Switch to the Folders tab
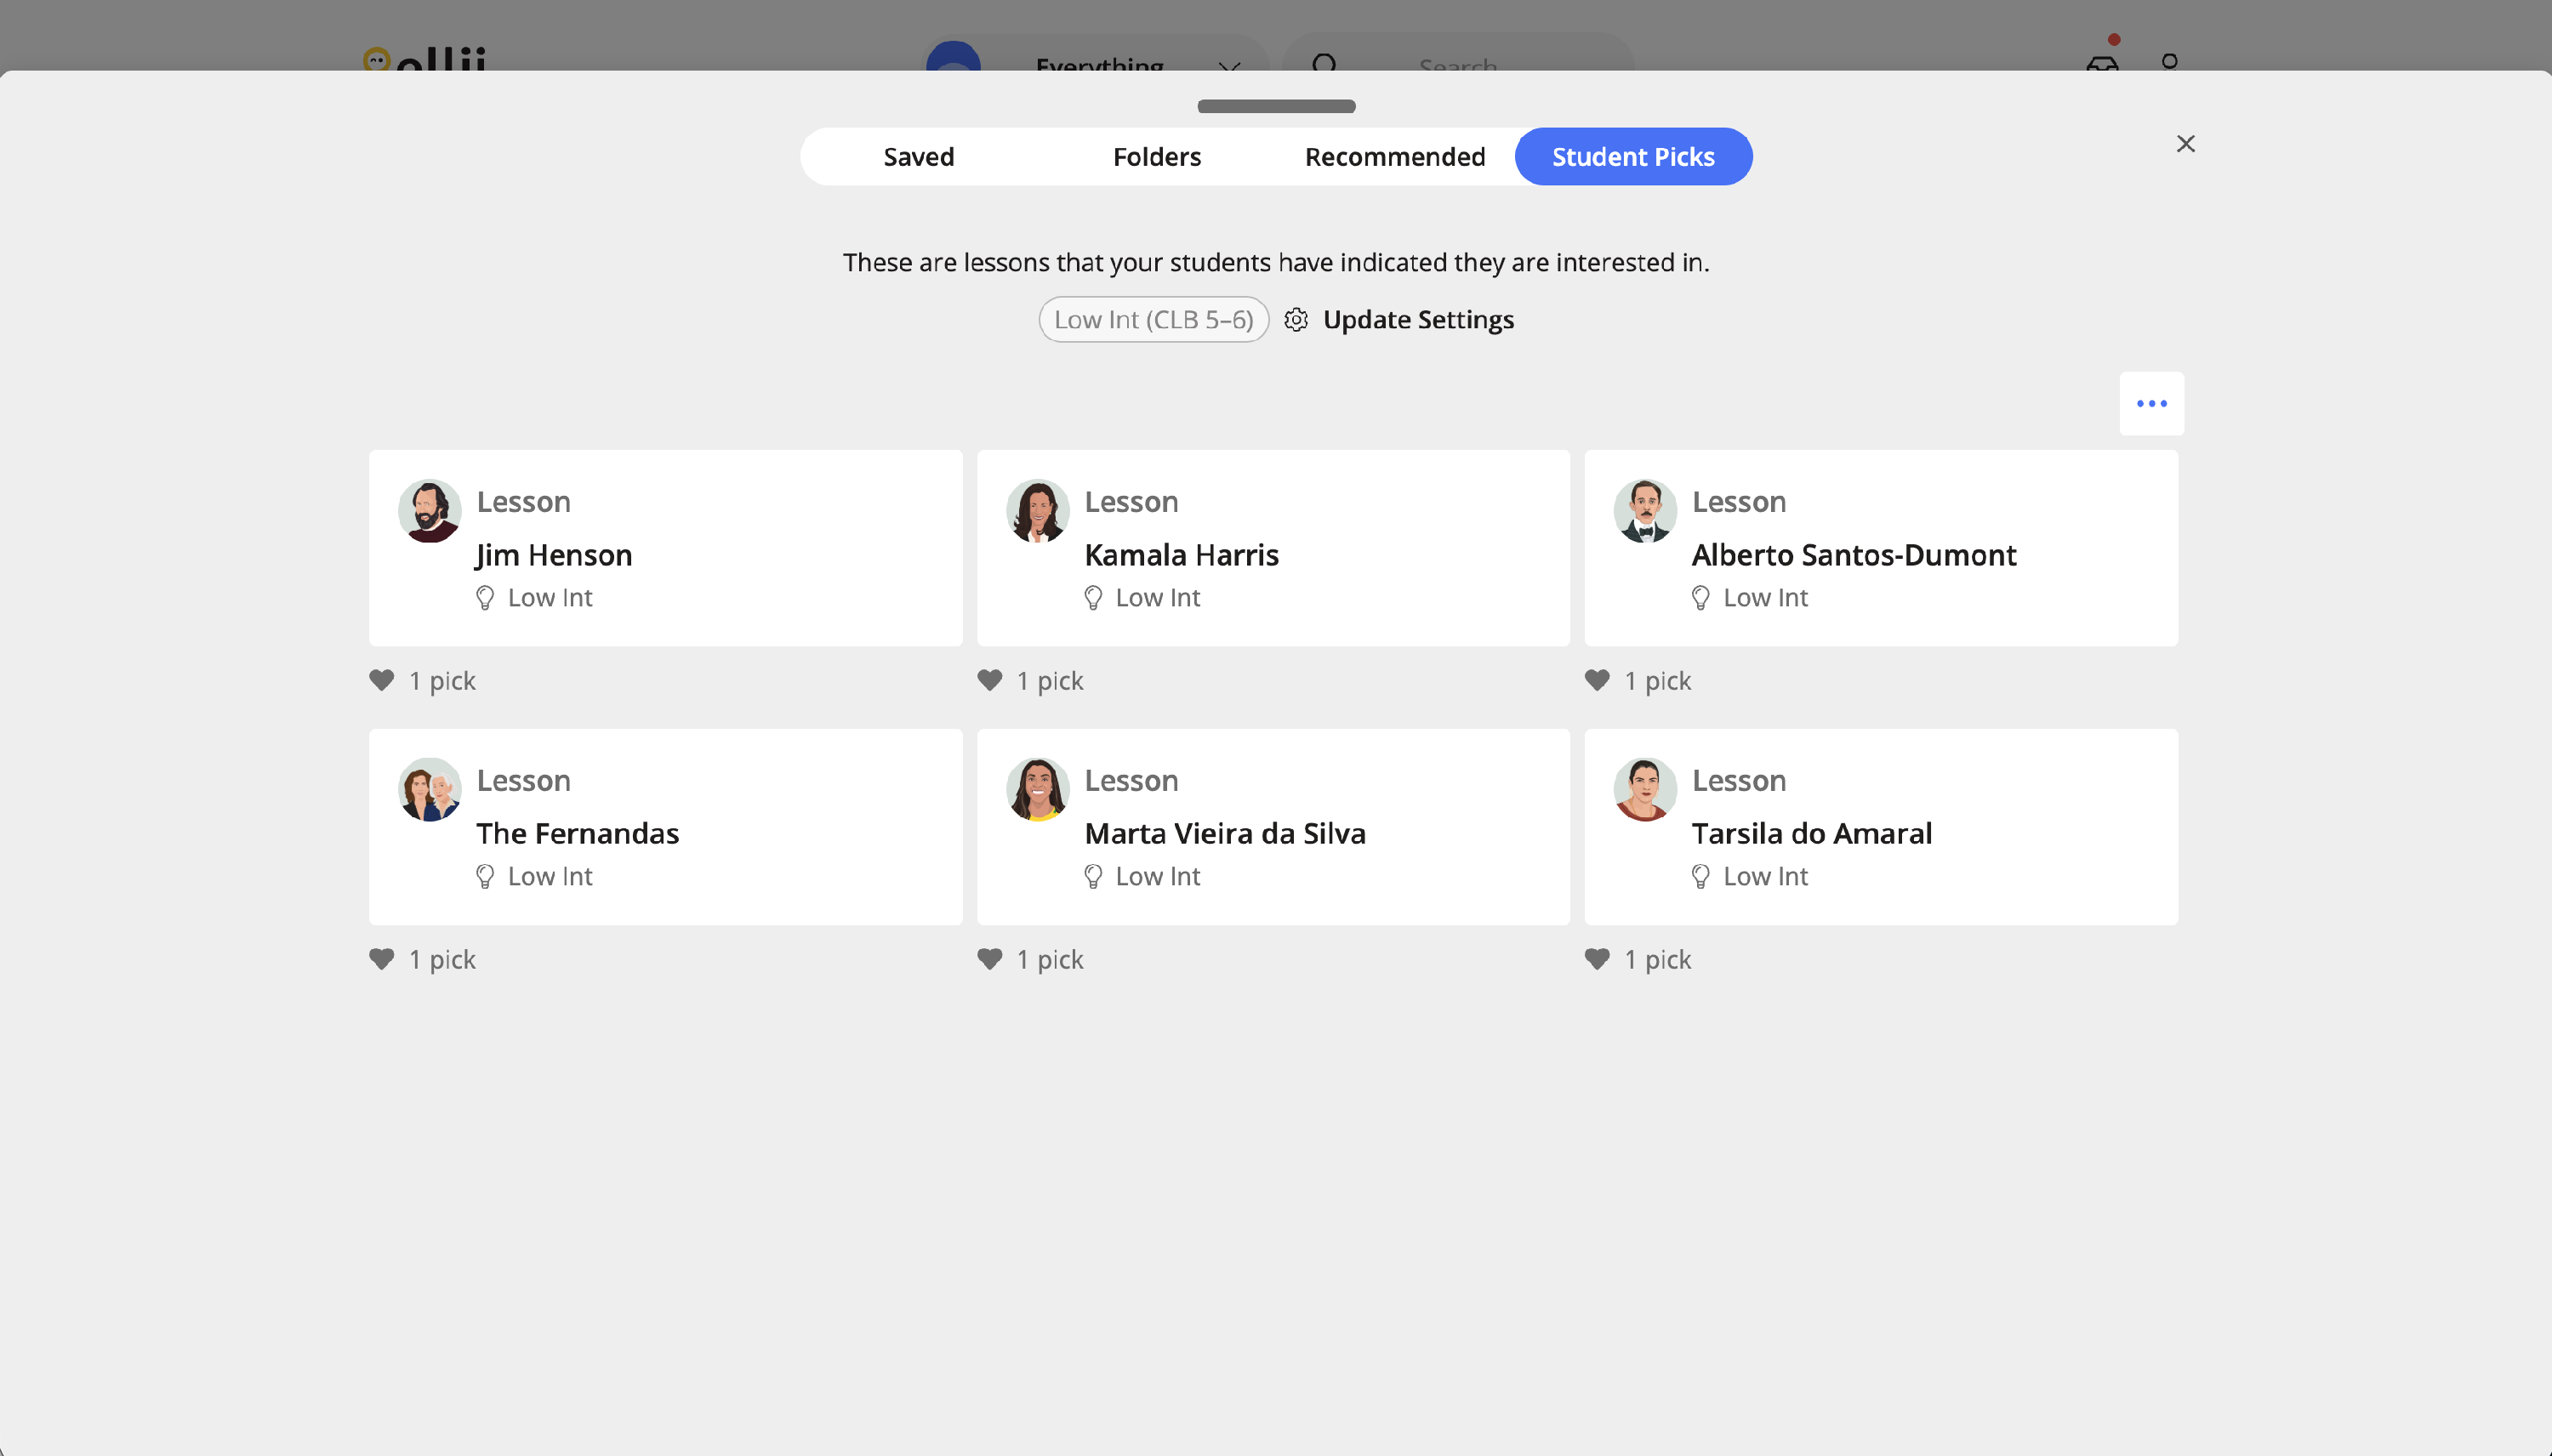This screenshot has width=2552, height=1456. [x=1156, y=157]
